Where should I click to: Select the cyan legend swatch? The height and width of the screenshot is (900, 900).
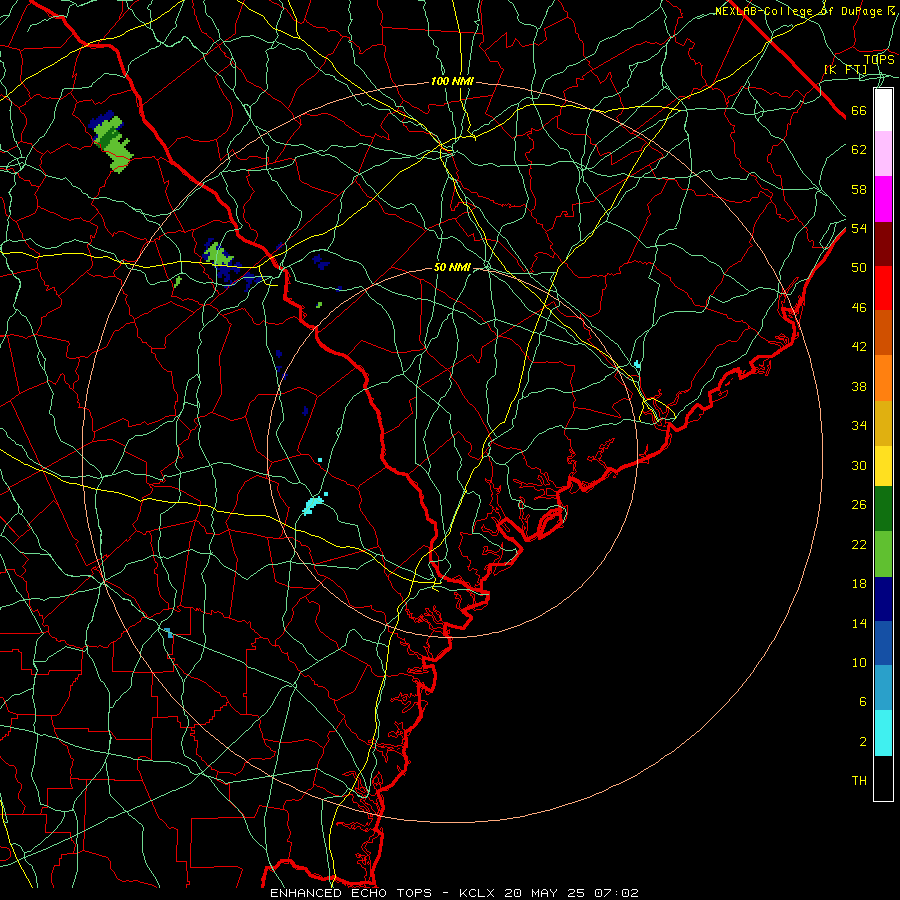[883, 732]
